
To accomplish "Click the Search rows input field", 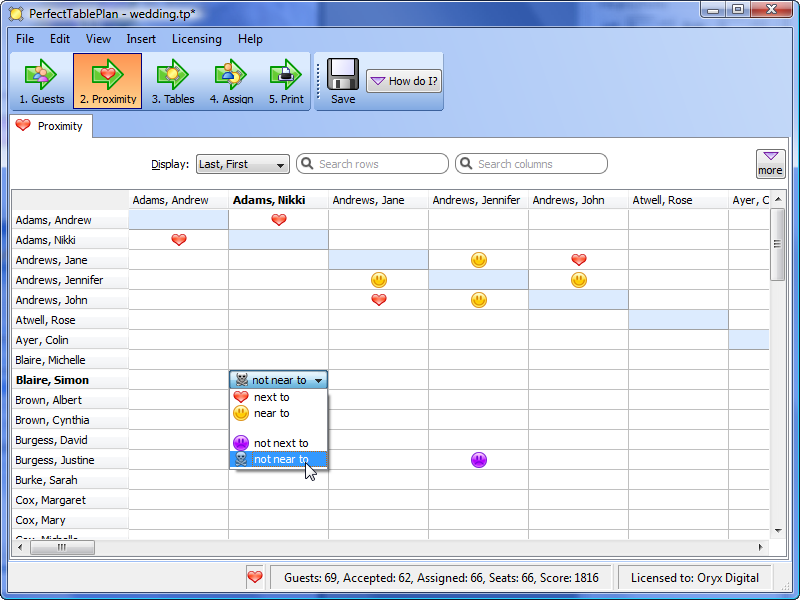I will tap(372, 163).
